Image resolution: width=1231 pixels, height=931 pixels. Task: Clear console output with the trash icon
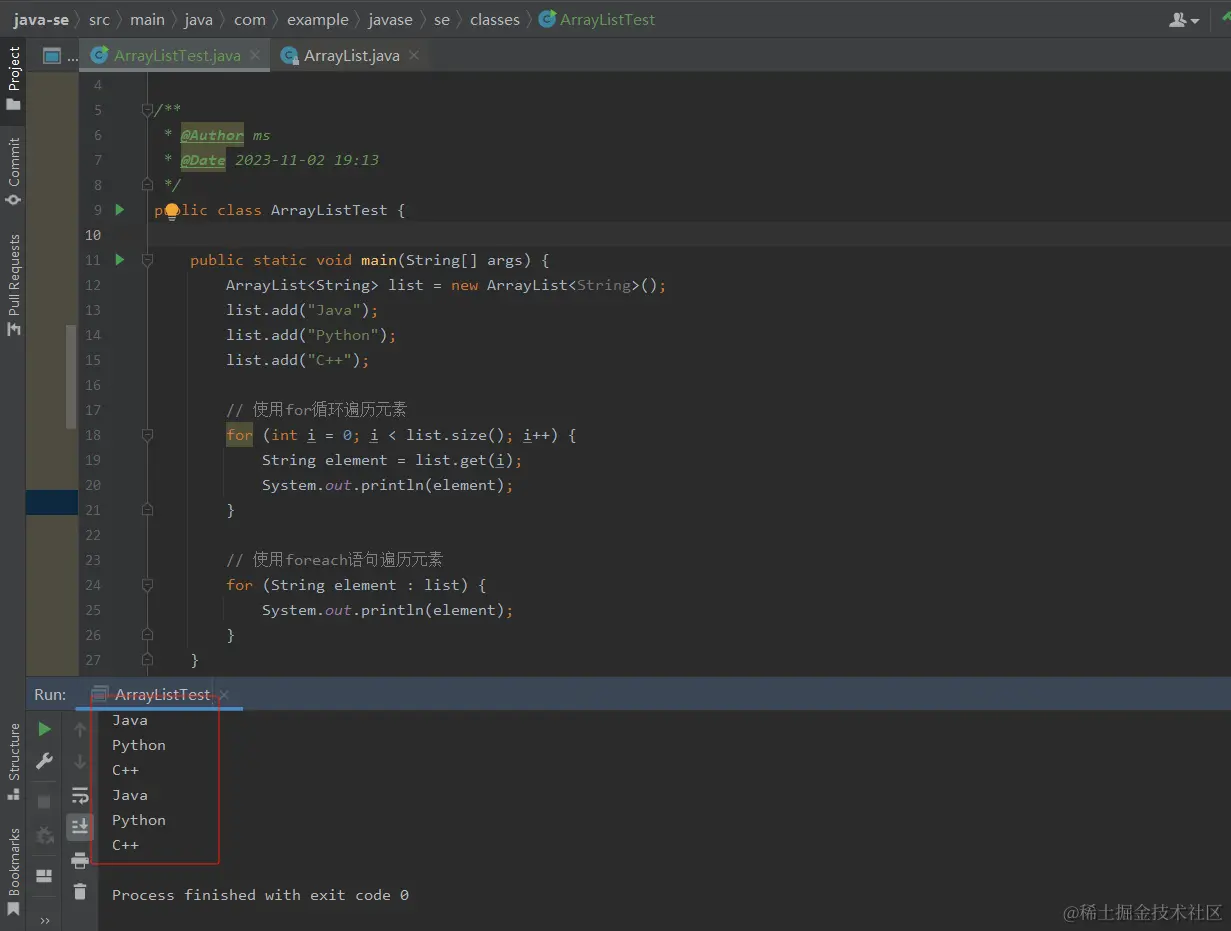[80, 892]
